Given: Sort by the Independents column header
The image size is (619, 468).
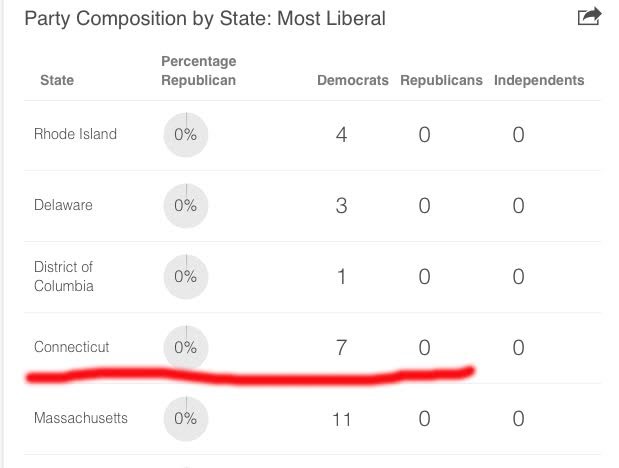Looking at the screenshot, I should click(x=539, y=80).
